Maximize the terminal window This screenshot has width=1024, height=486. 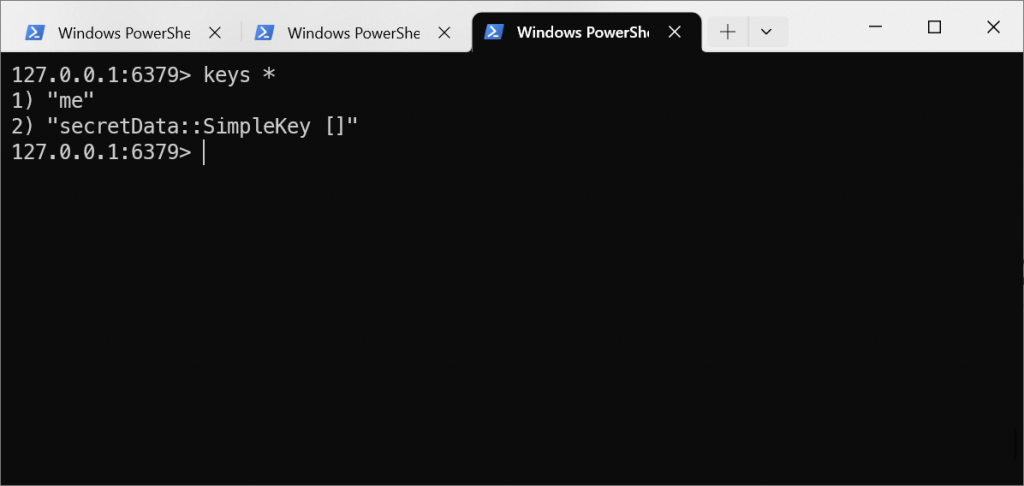935,27
